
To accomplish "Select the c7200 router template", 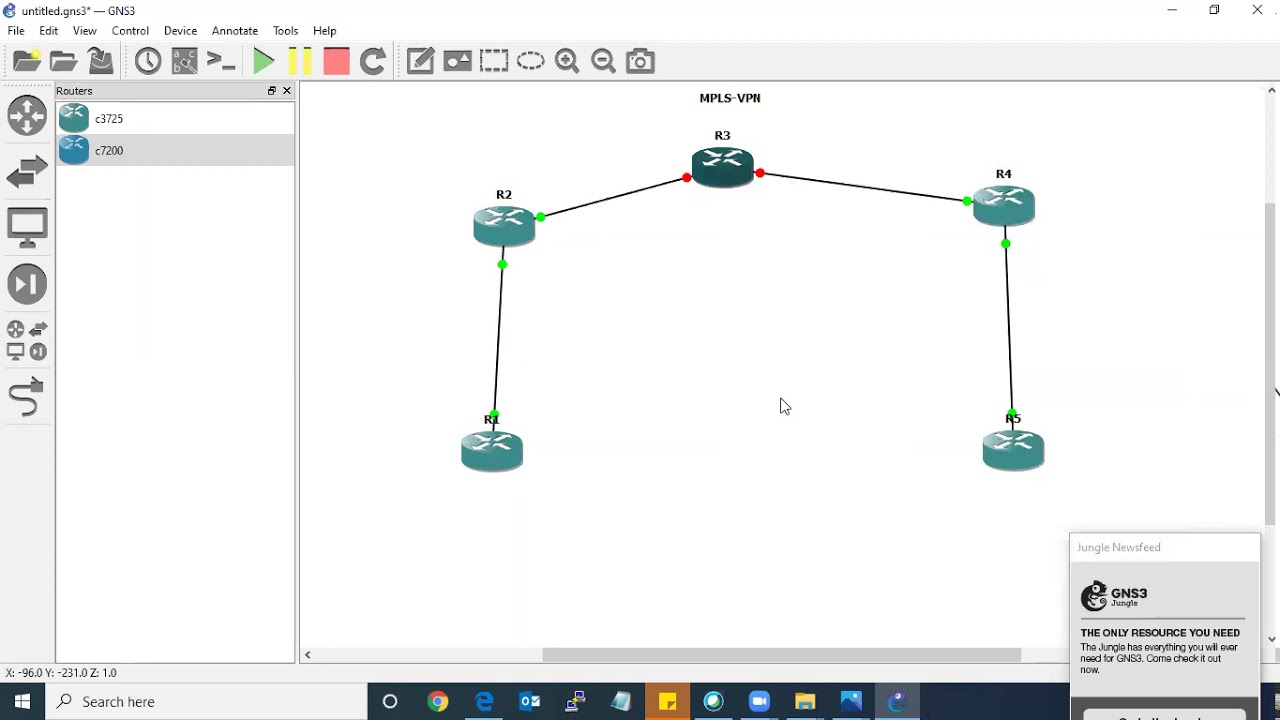I will [175, 150].
